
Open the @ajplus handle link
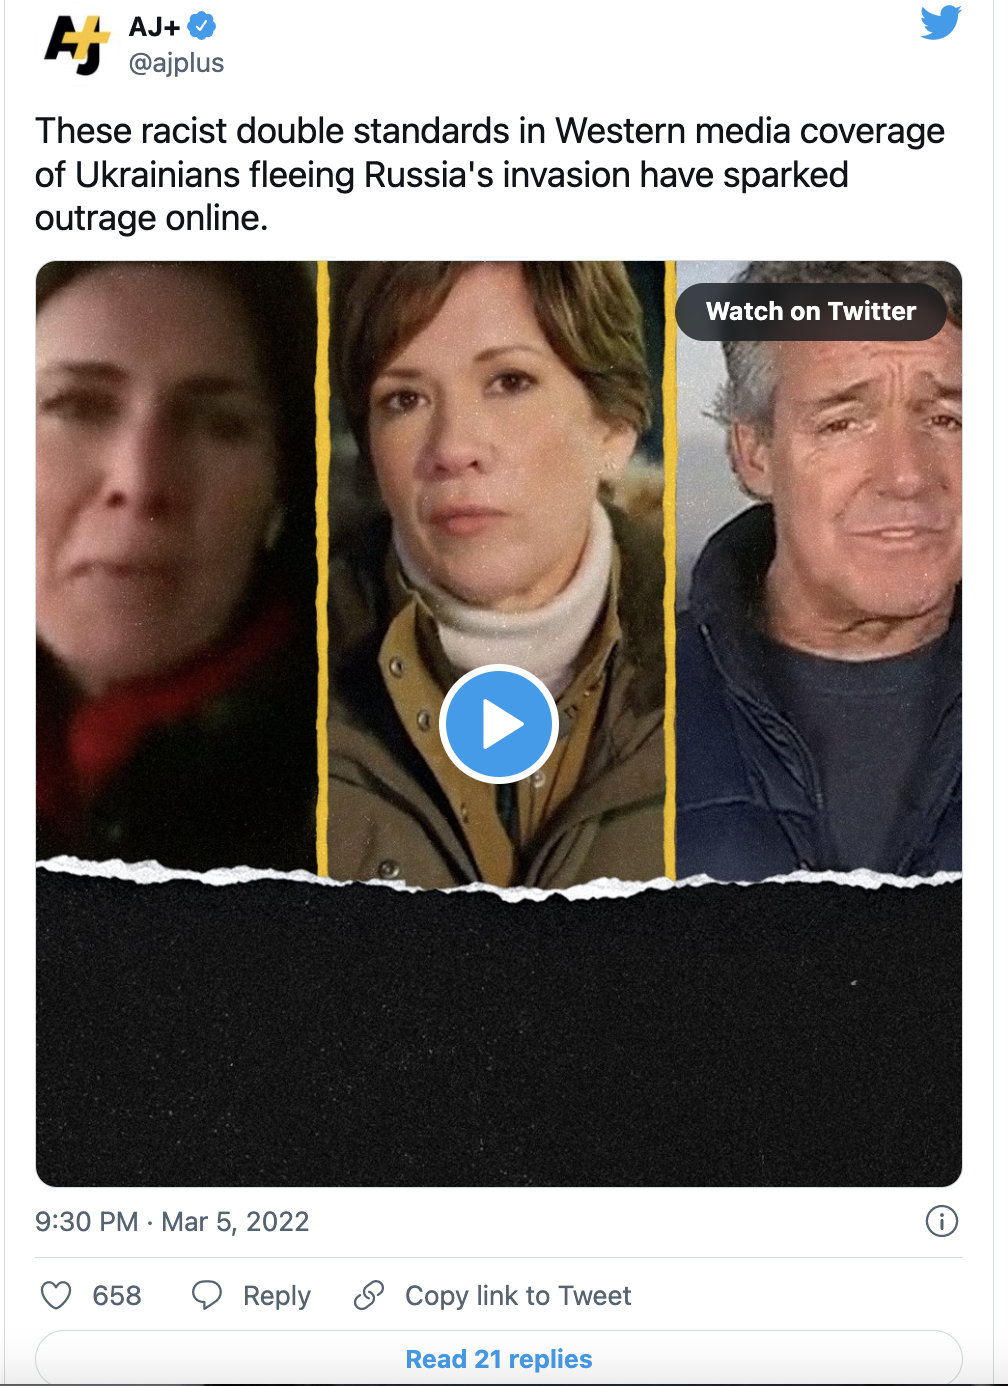176,63
